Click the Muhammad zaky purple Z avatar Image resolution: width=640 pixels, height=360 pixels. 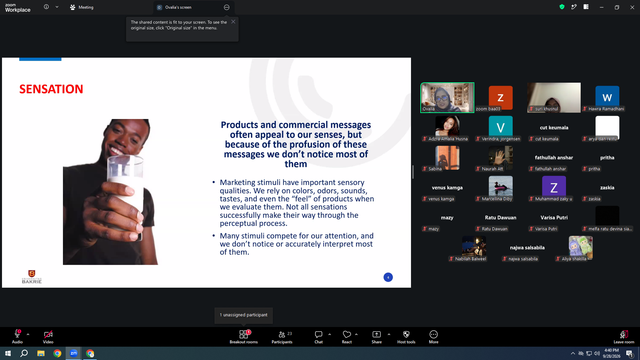[554, 187]
